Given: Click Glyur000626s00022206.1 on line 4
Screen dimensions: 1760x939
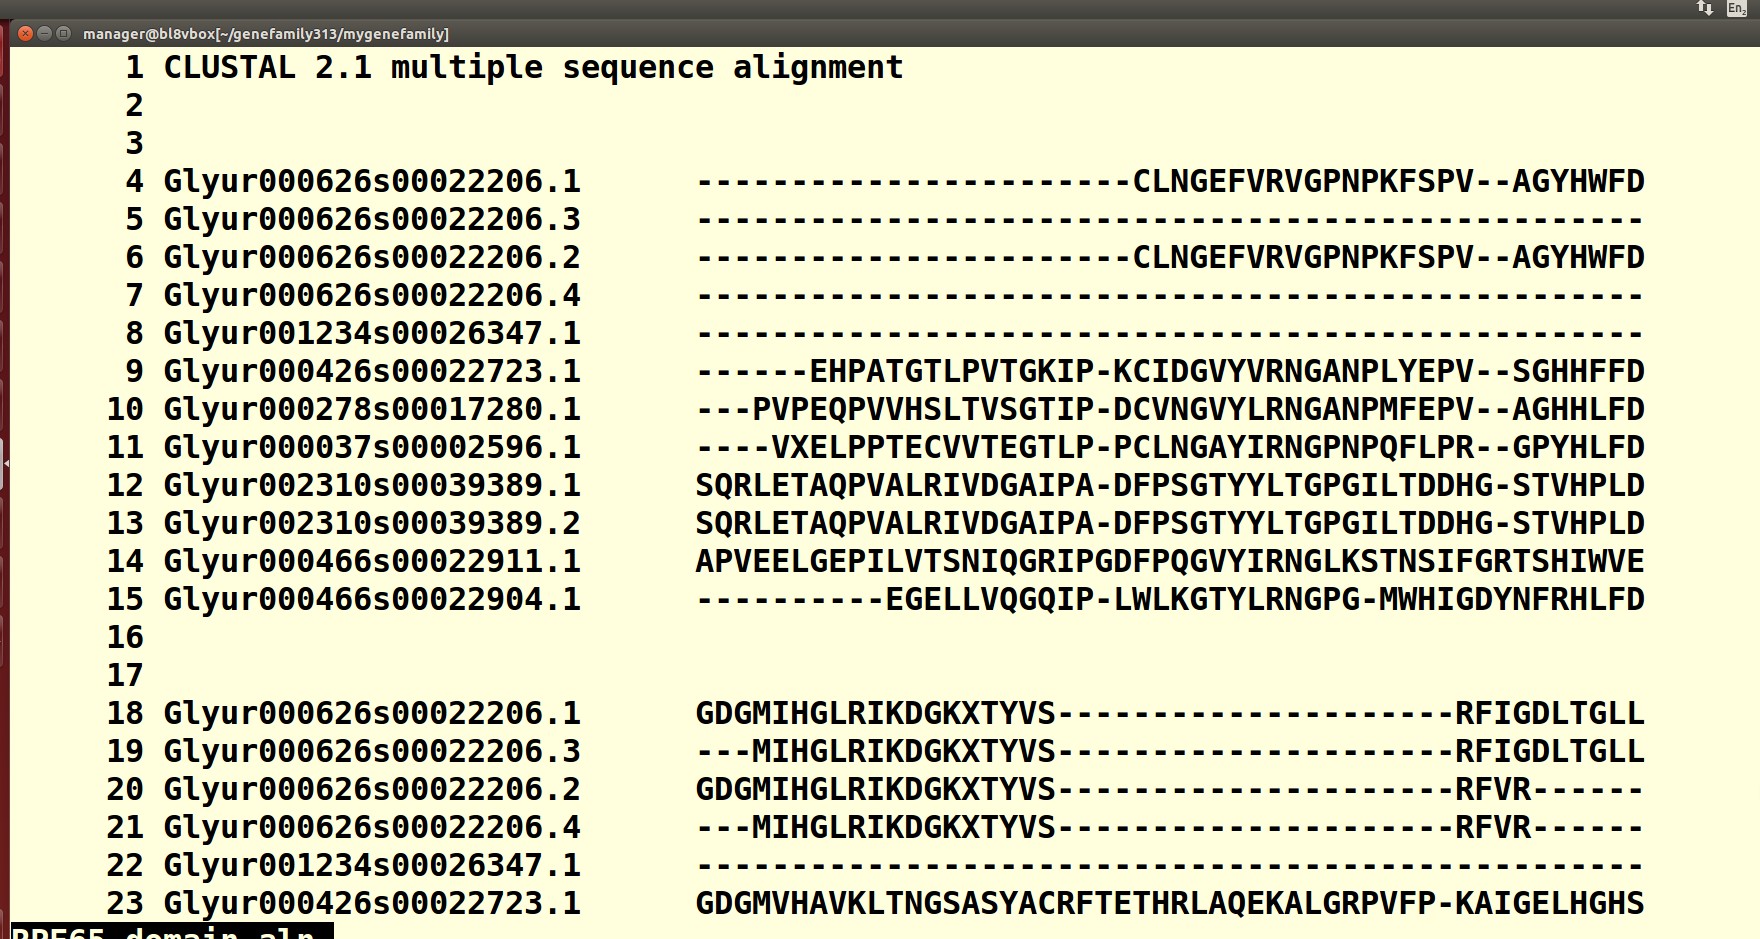Looking at the screenshot, I should 372,182.
